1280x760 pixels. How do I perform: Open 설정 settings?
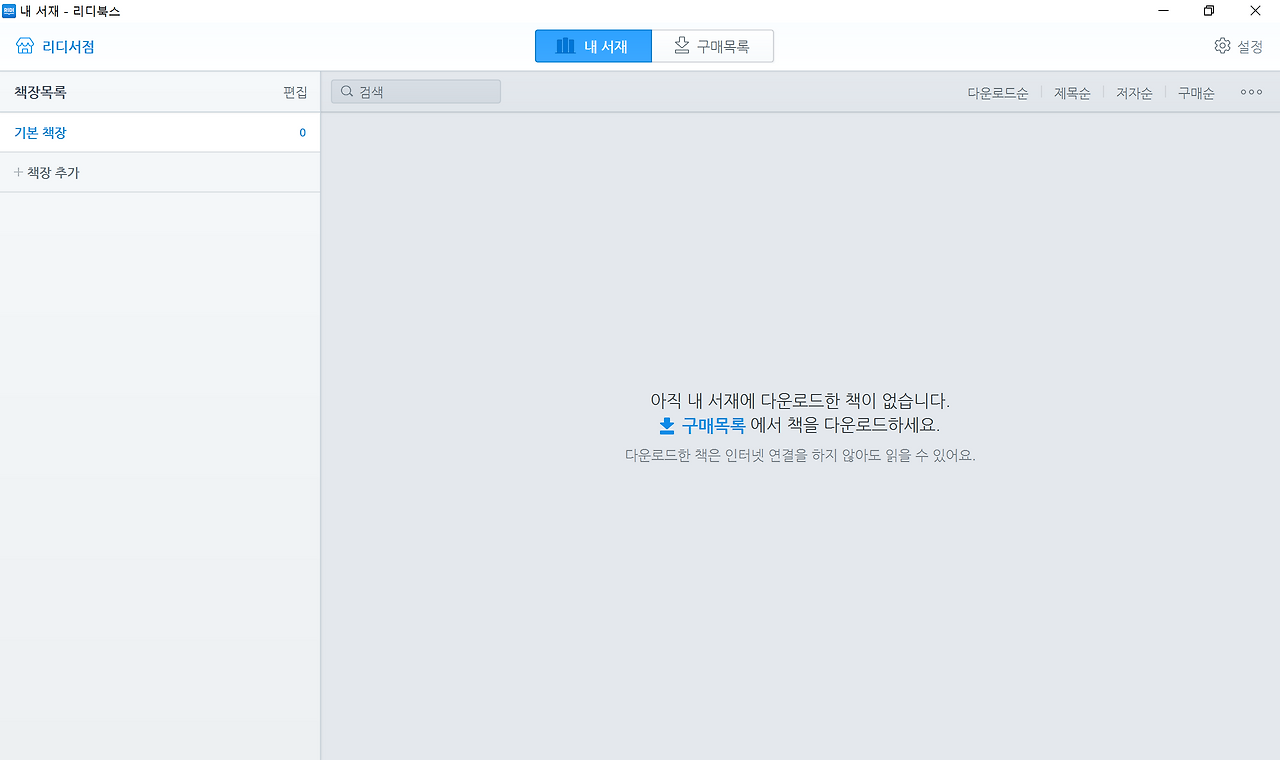(1238, 46)
